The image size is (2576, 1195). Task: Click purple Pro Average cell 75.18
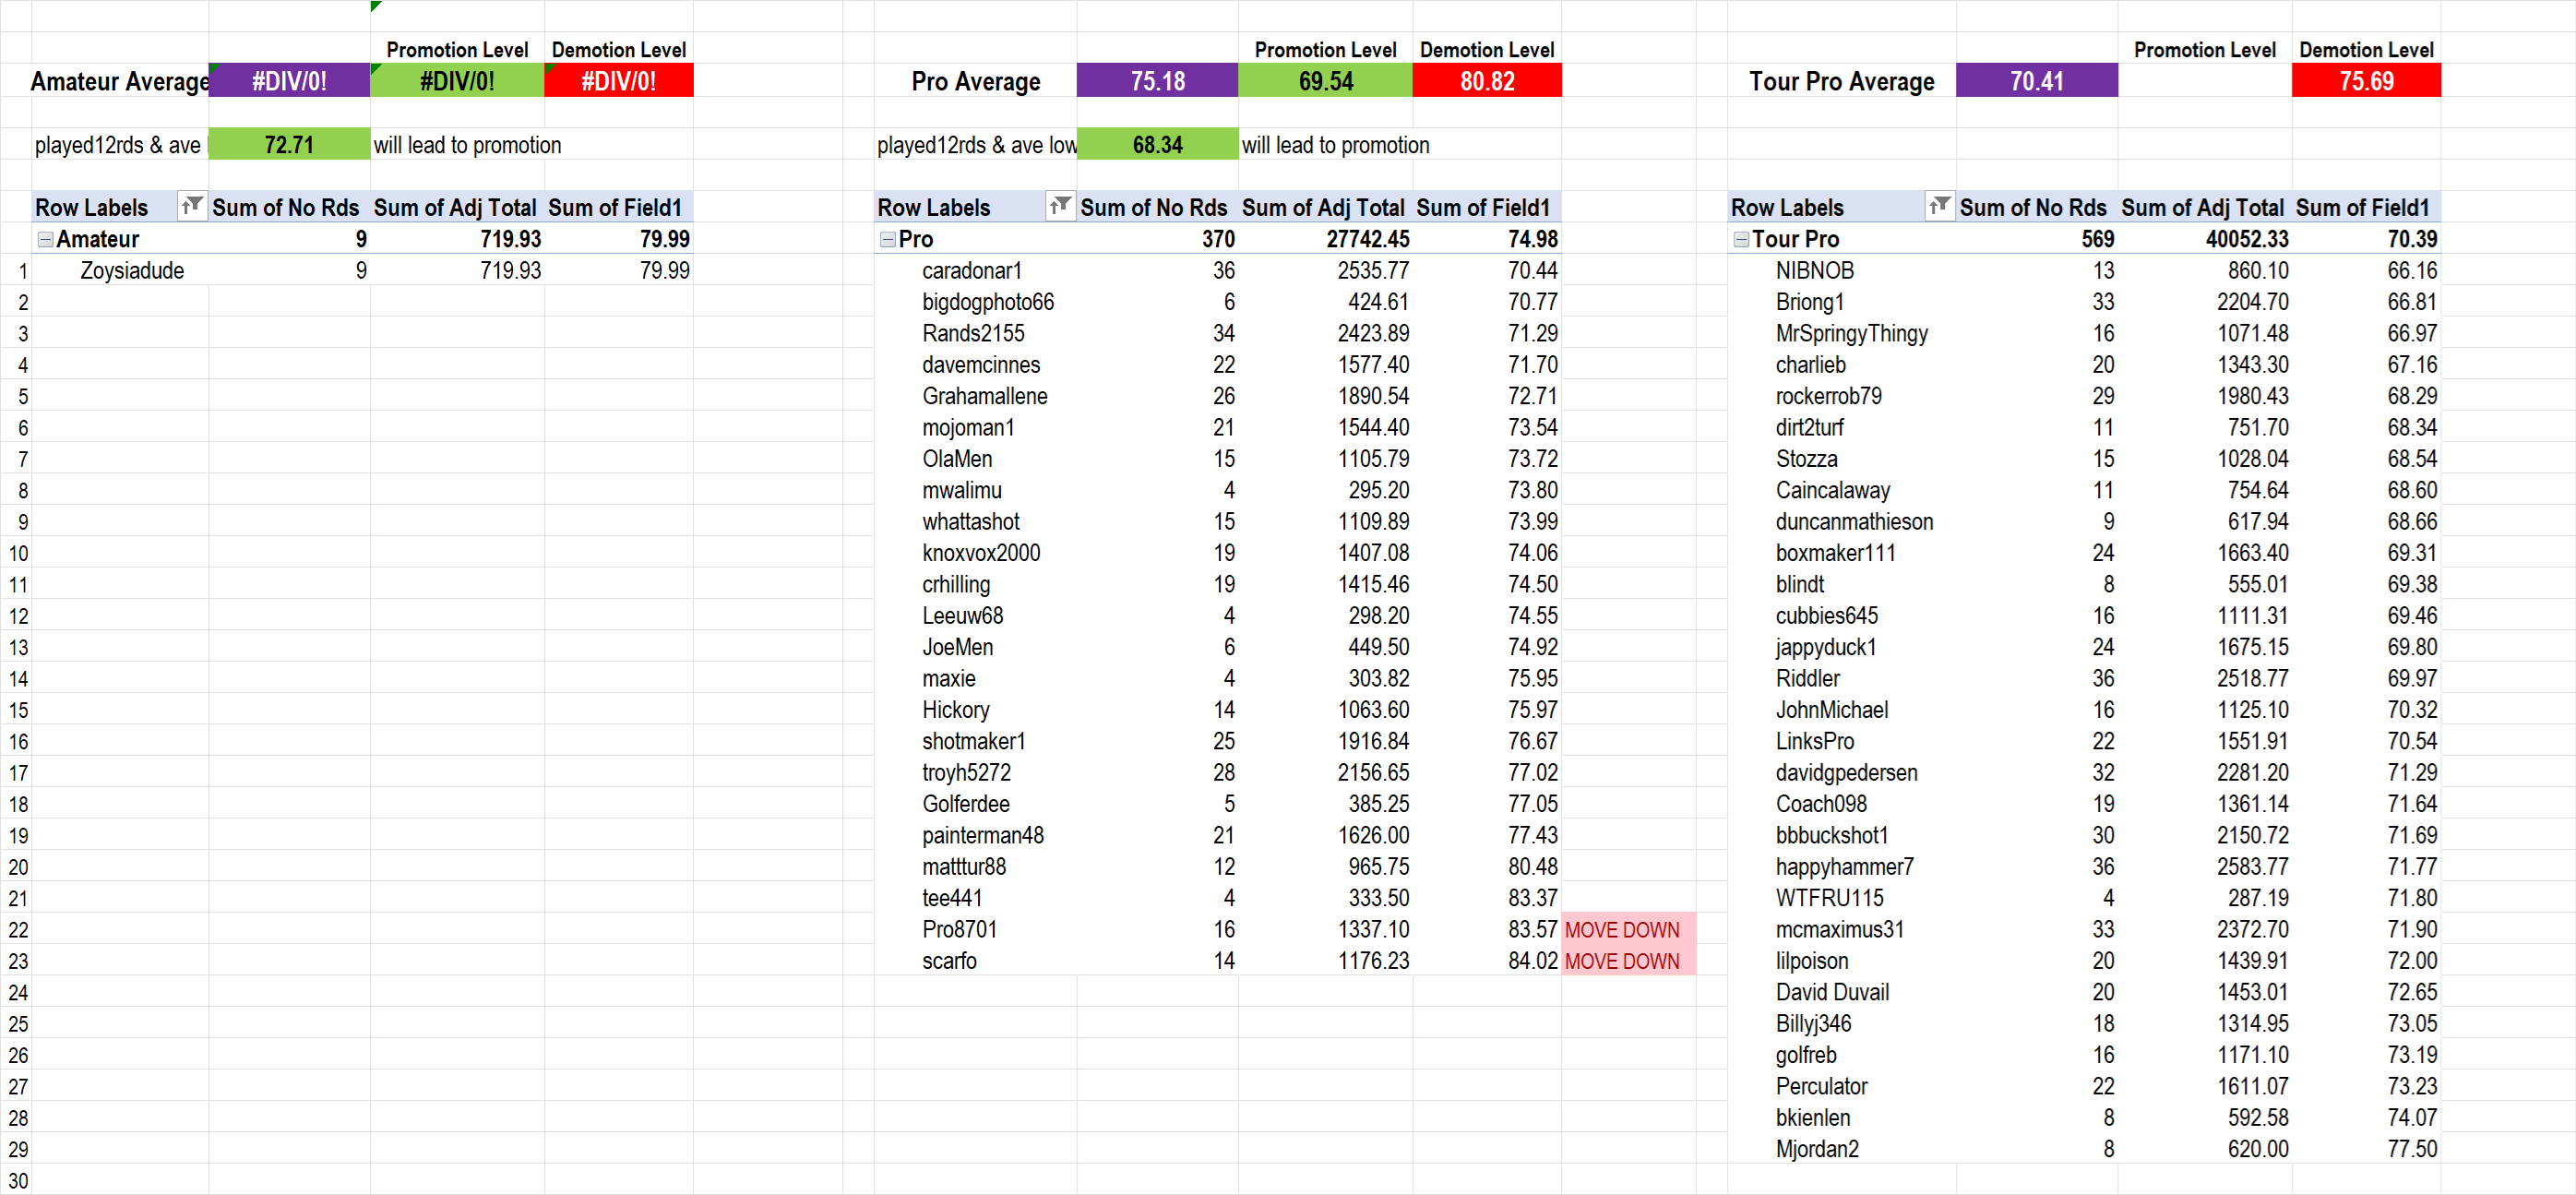pyautogui.click(x=1157, y=81)
